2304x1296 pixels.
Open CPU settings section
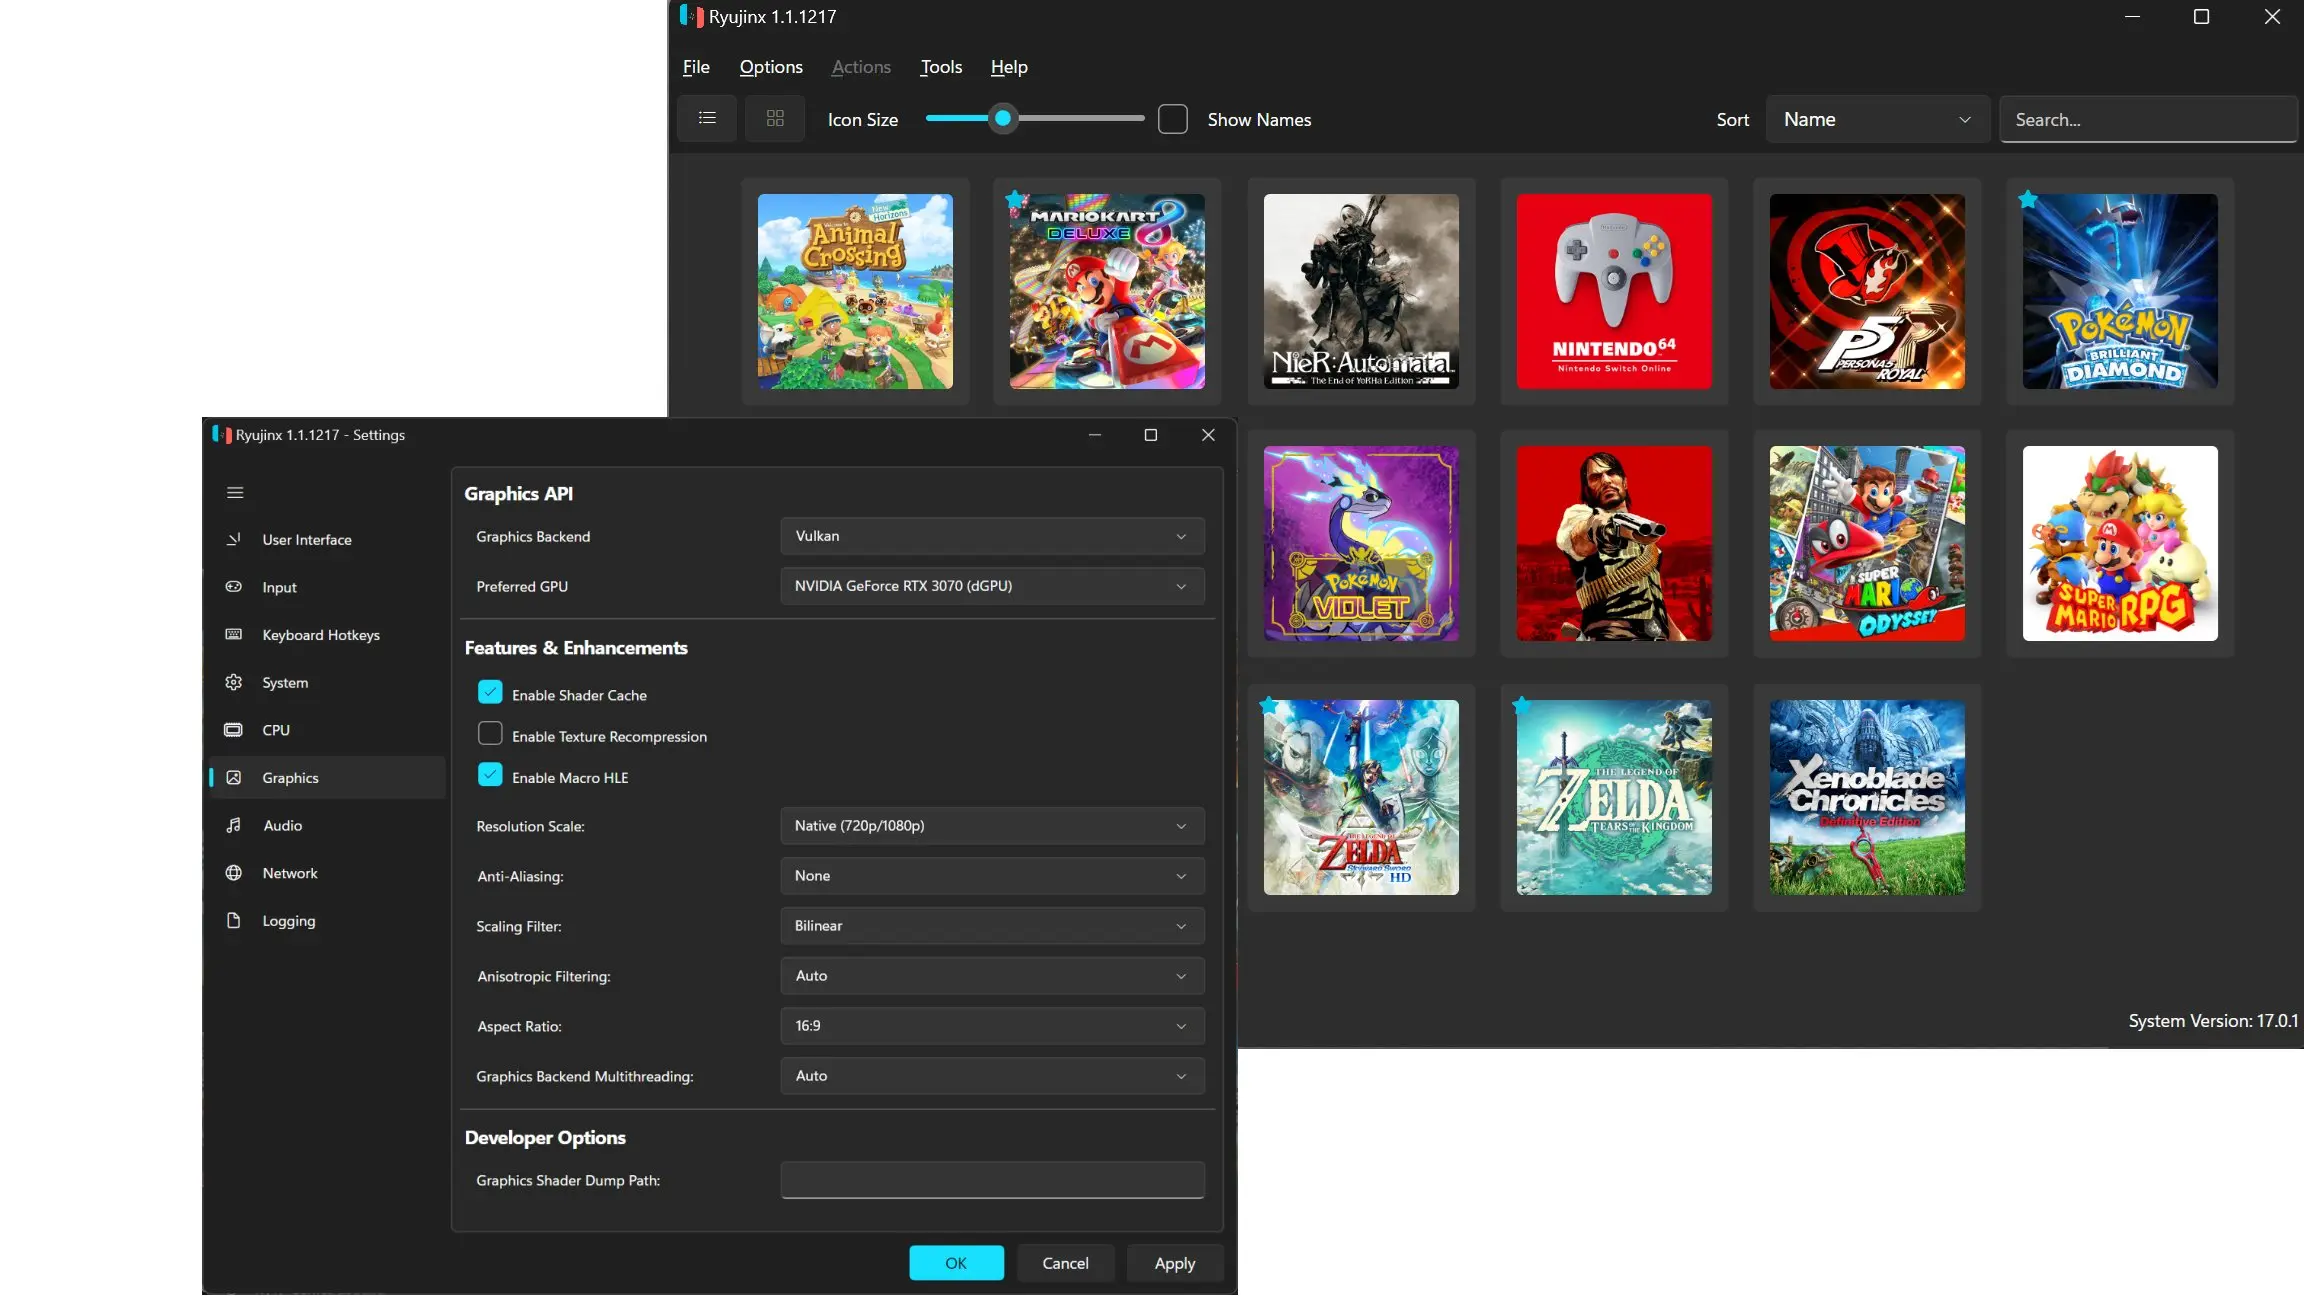[x=276, y=730]
